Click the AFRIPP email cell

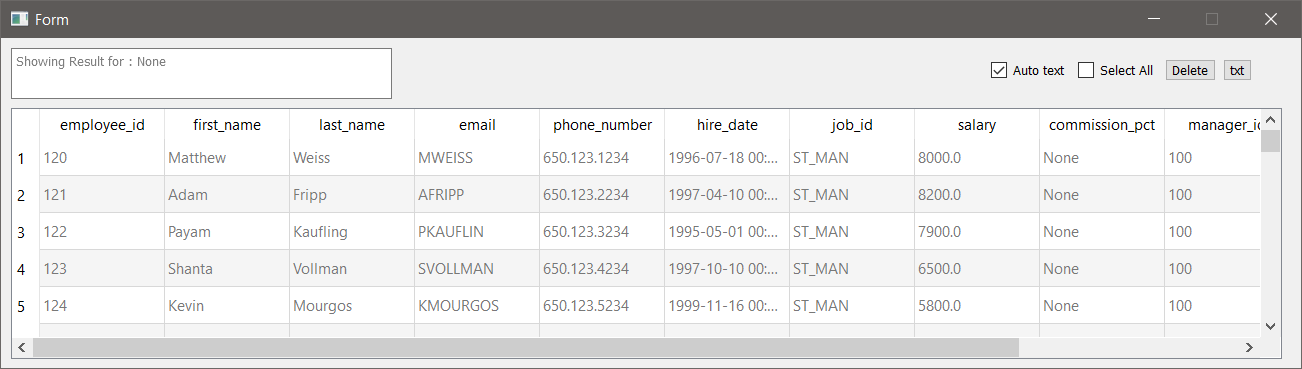click(477, 195)
